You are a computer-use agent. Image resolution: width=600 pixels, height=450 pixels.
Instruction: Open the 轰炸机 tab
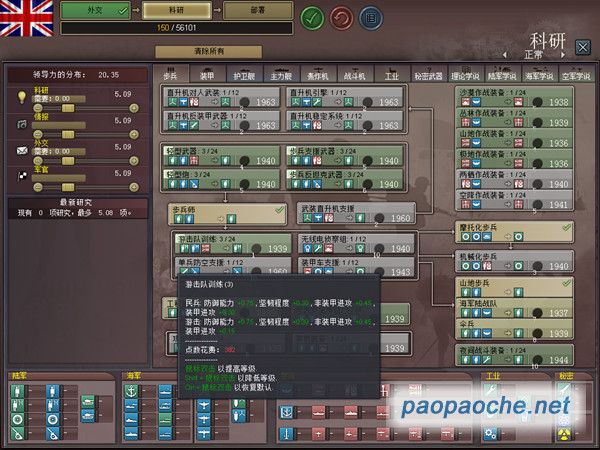tap(318, 73)
